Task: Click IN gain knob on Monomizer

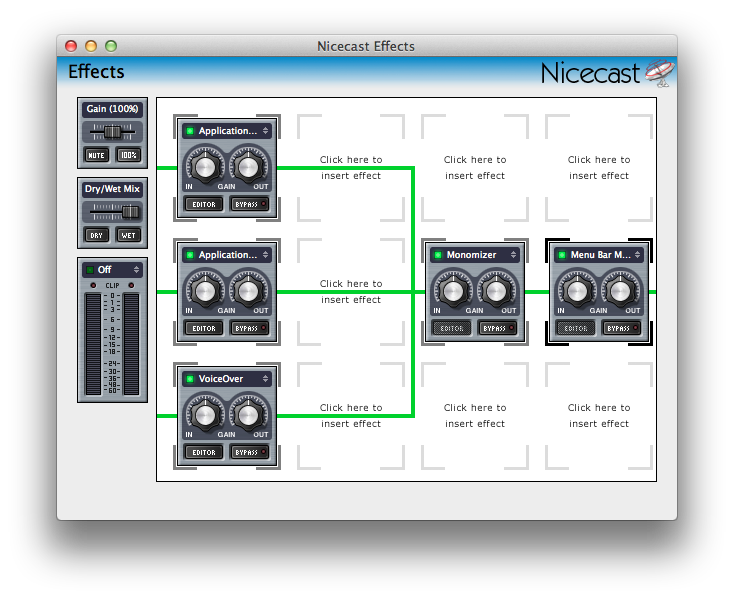Action: (x=453, y=291)
